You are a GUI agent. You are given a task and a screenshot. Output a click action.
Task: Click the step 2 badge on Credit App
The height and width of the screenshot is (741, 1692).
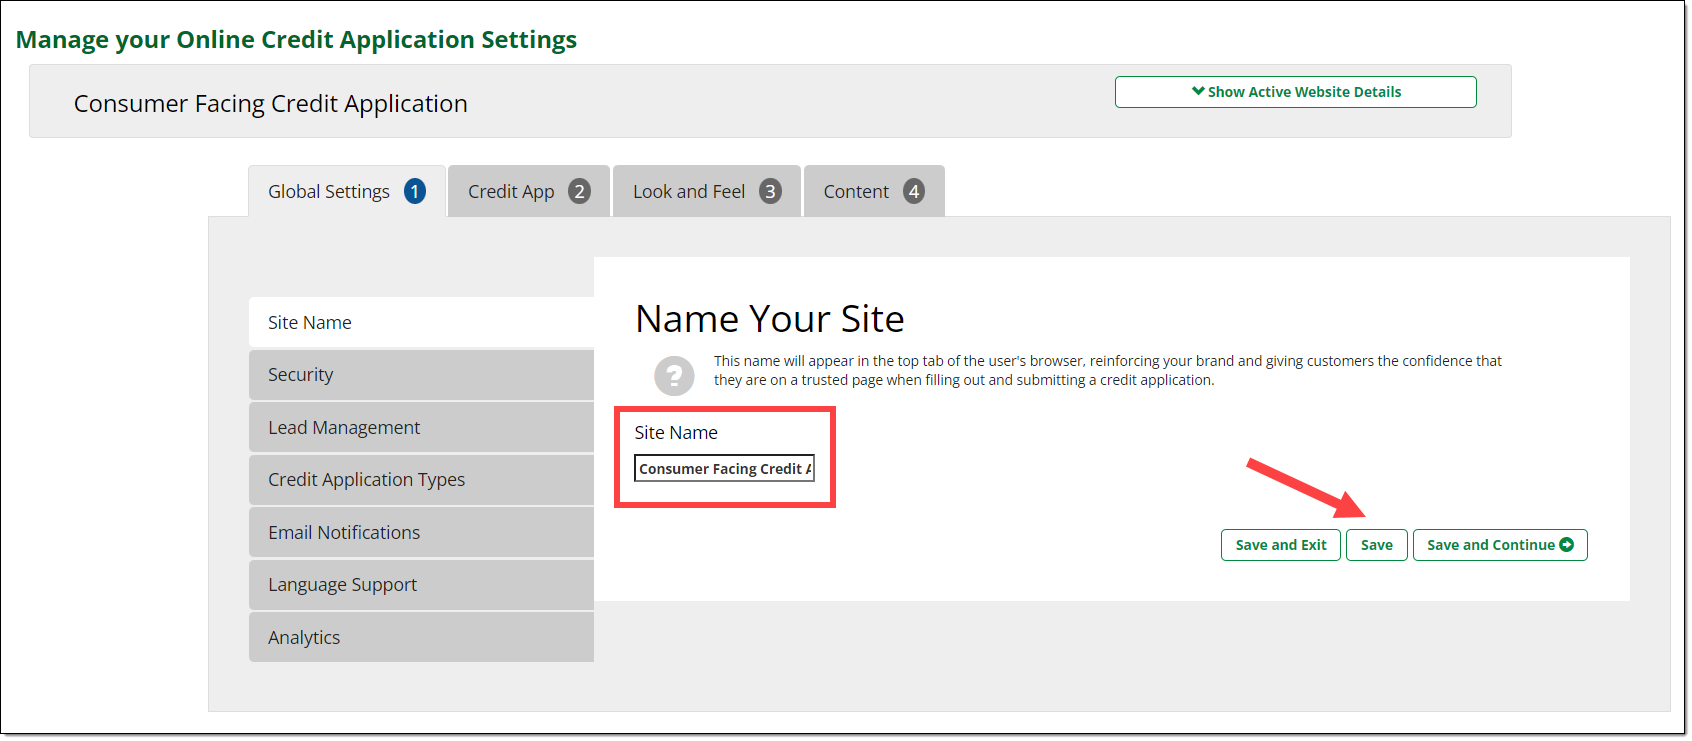tap(579, 191)
